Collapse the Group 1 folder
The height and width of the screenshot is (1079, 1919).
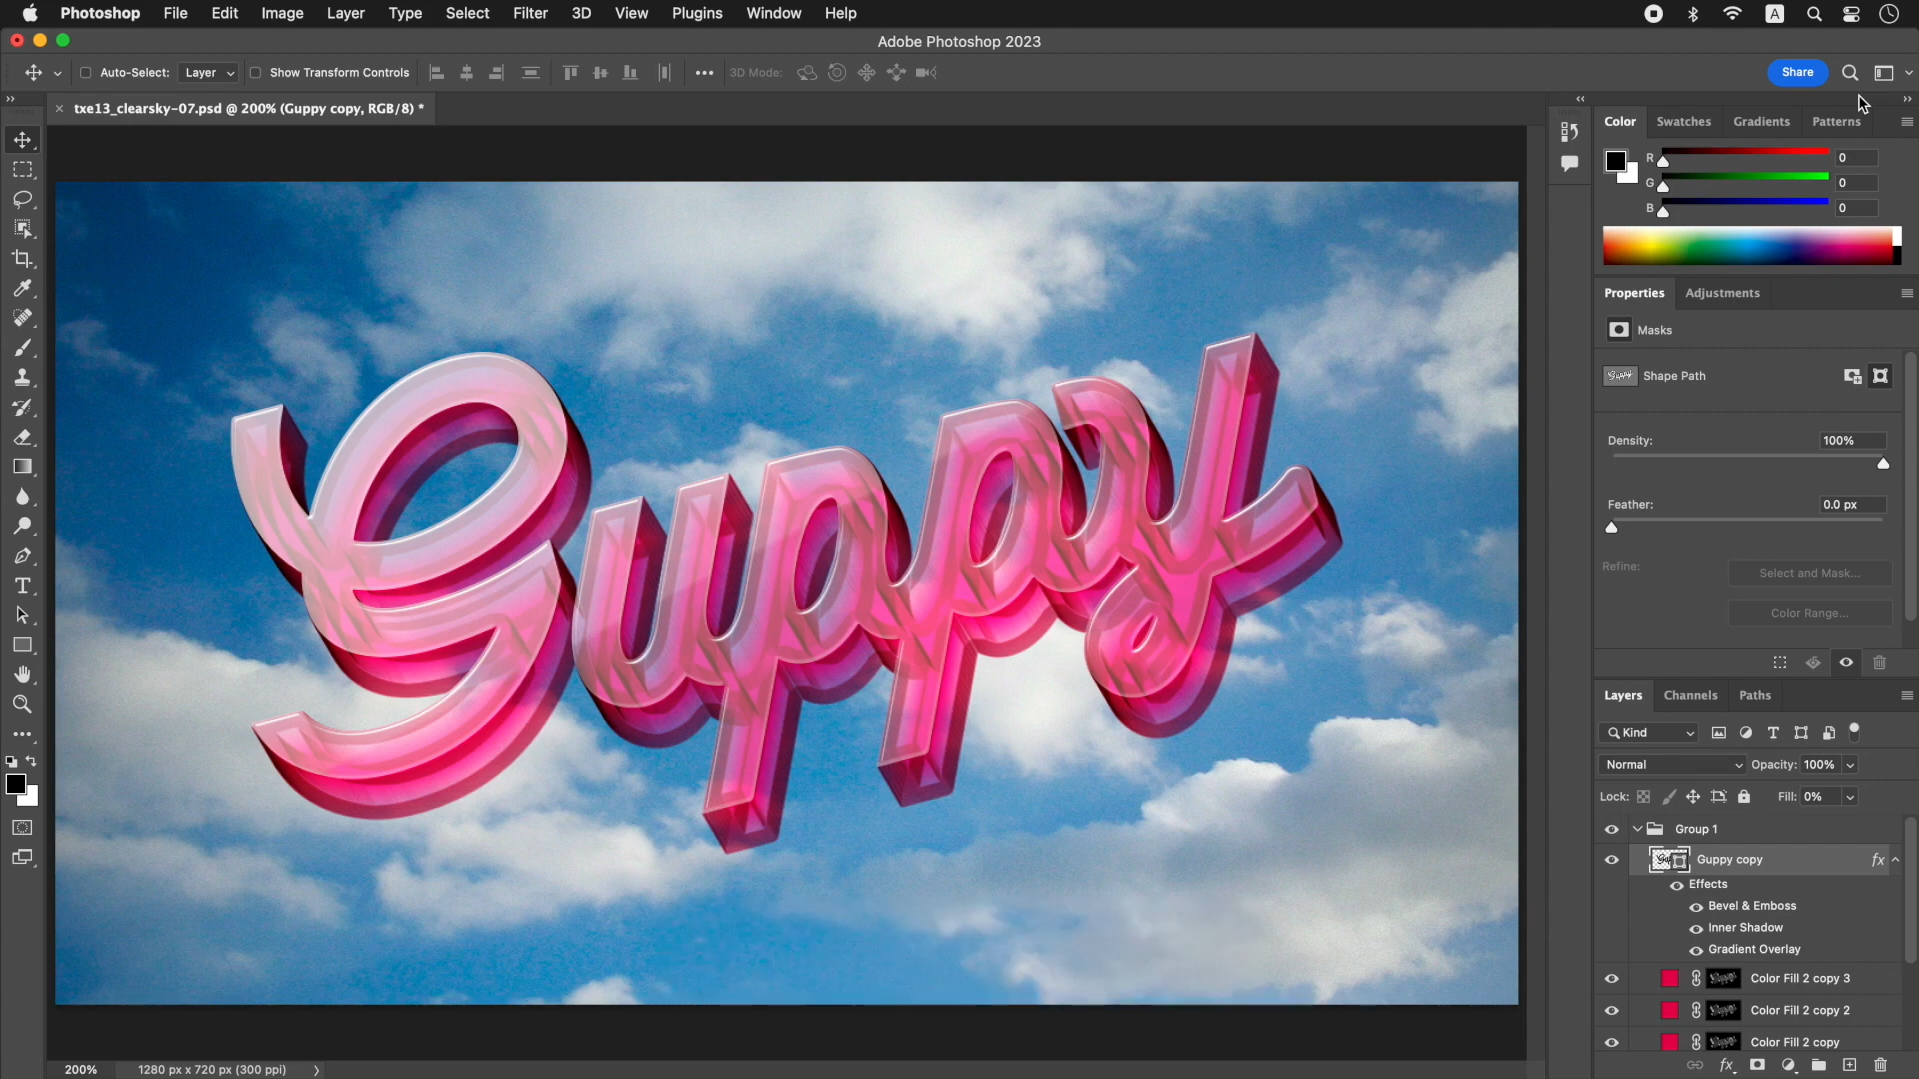click(x=1637, y=829)
